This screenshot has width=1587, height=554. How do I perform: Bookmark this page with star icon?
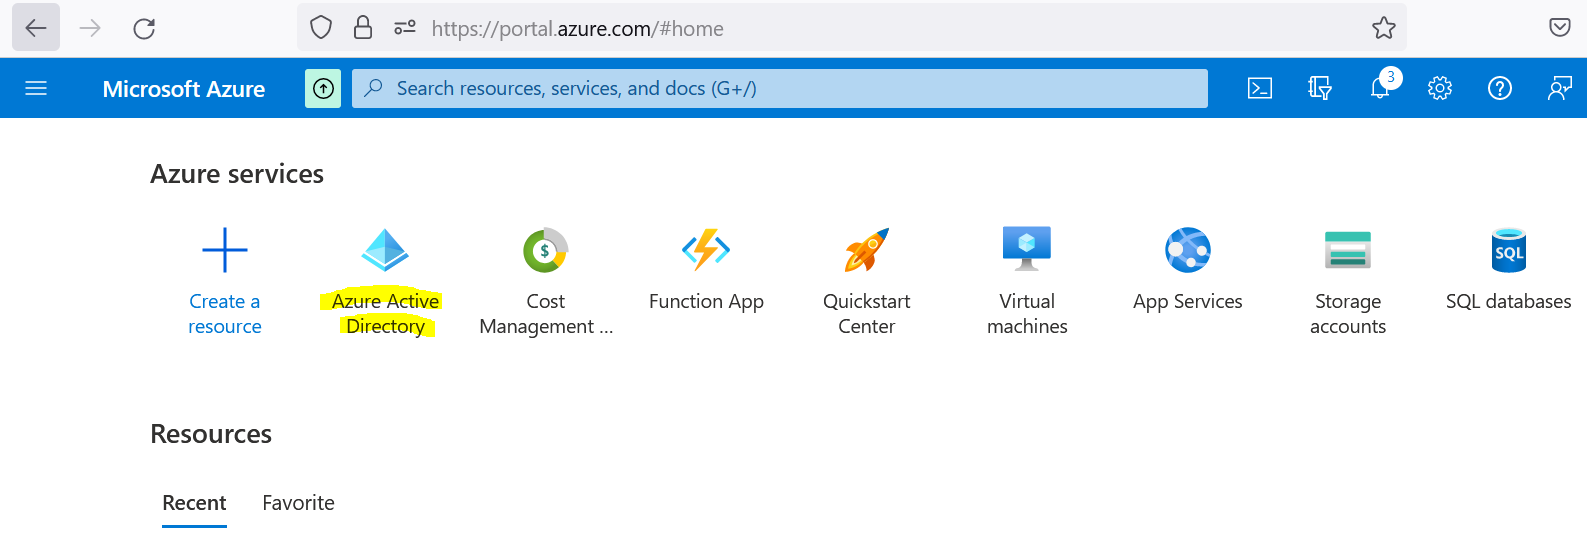[1384, 28]
